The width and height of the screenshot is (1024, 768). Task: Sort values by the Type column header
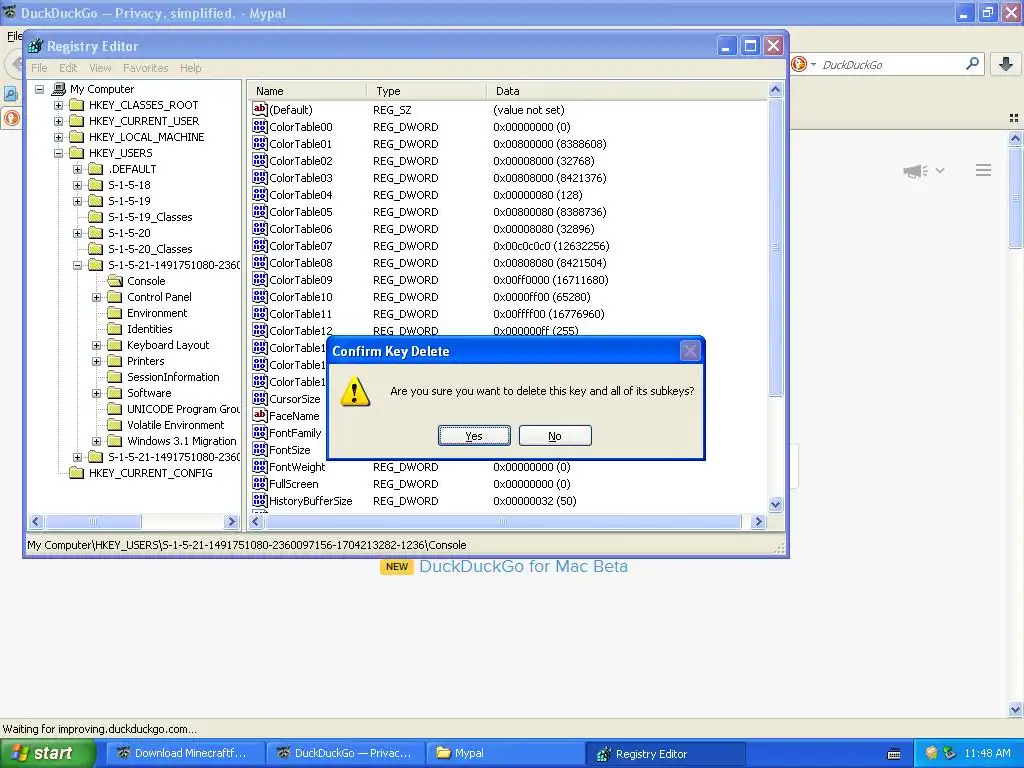pyautogui.click(x=426, y=91)
